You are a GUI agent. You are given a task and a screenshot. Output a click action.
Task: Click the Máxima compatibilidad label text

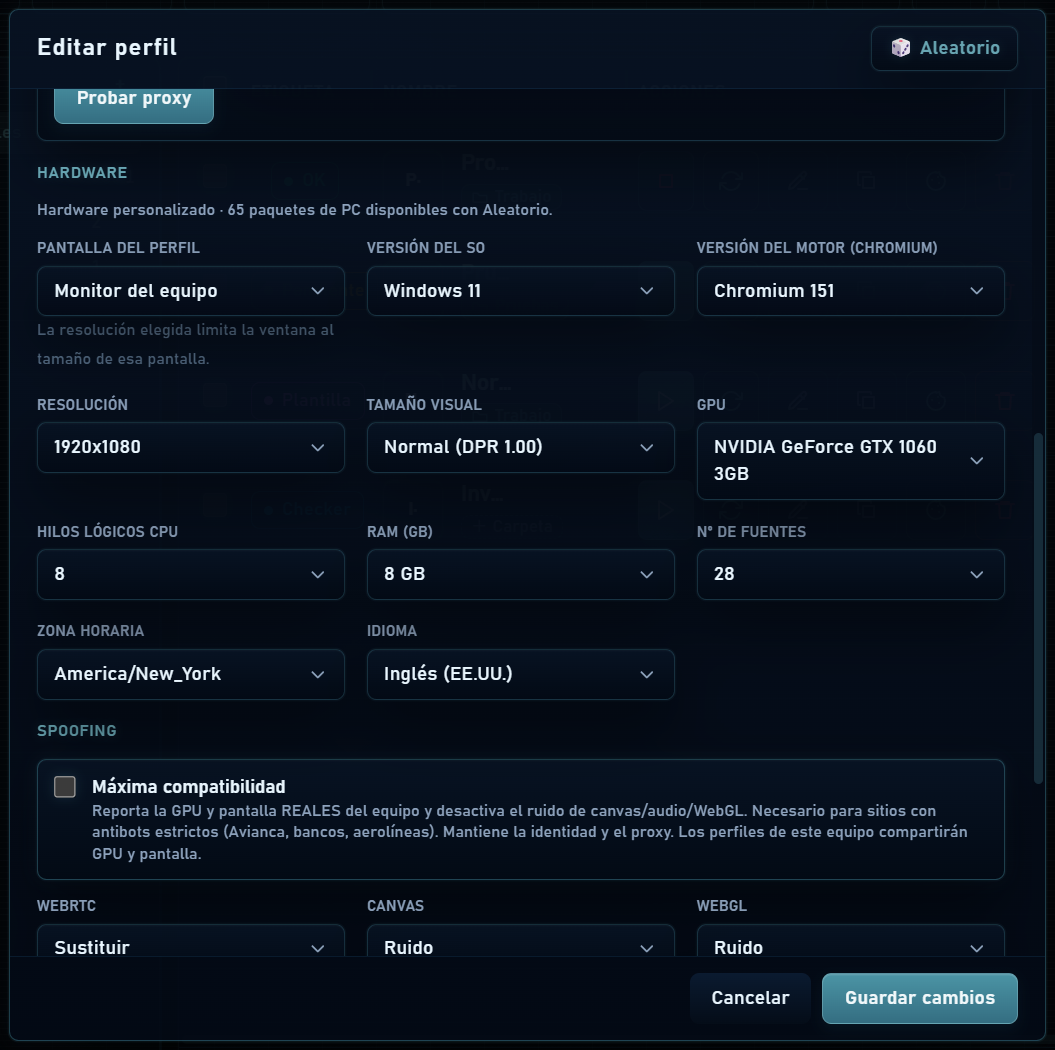(x=188, y=786)
